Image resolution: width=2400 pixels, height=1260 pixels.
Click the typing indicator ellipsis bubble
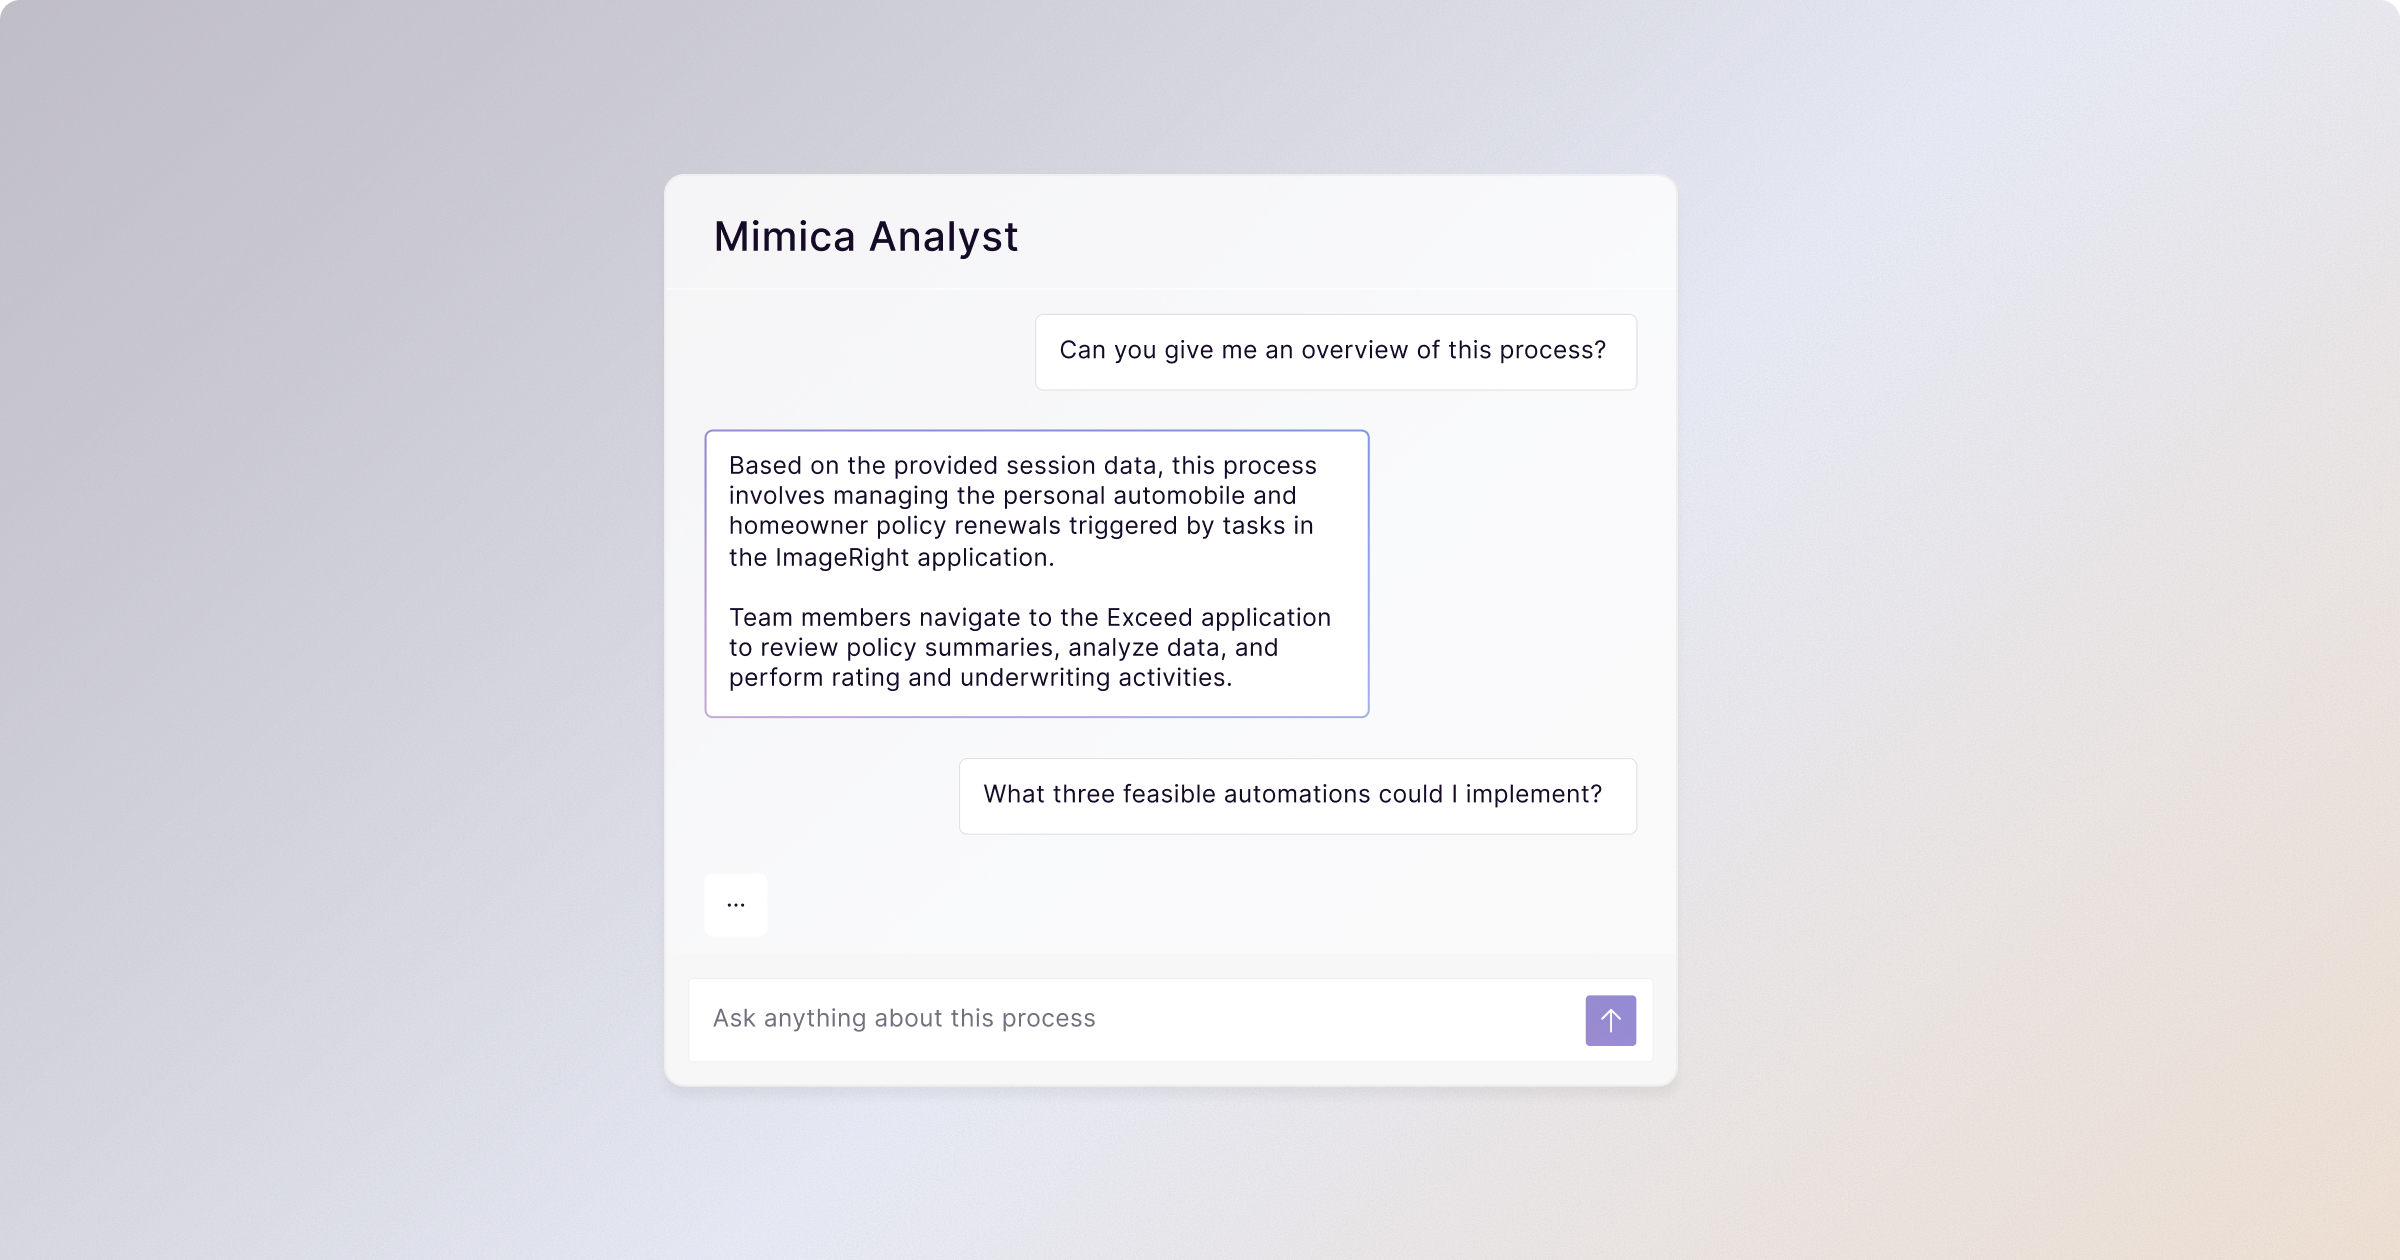[736, 905]
